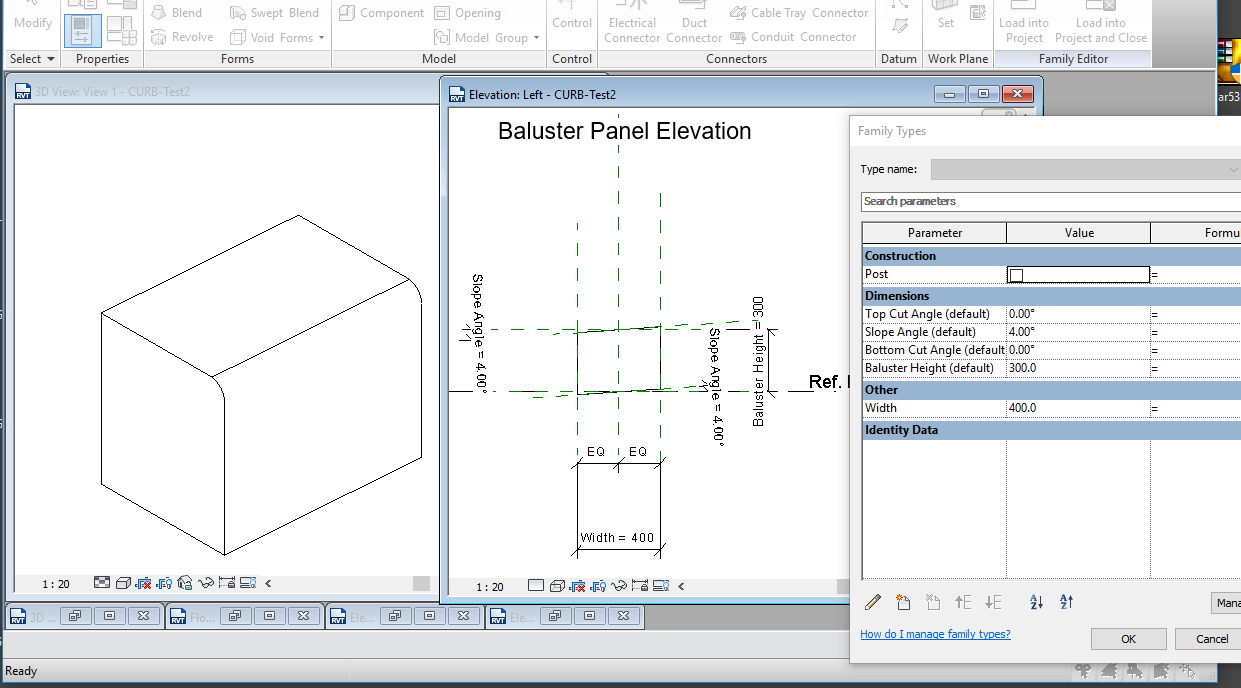Click the 1 : 20 scale in Elevation view
The image size is (1241, 688).
pyautogui.click(x=490, y=587)
